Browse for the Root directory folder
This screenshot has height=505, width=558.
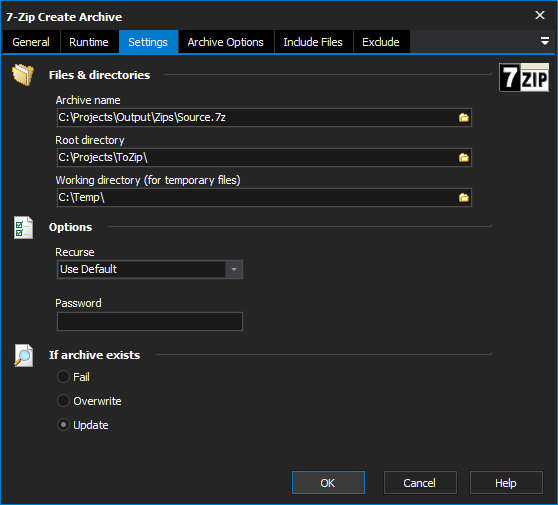463,157
